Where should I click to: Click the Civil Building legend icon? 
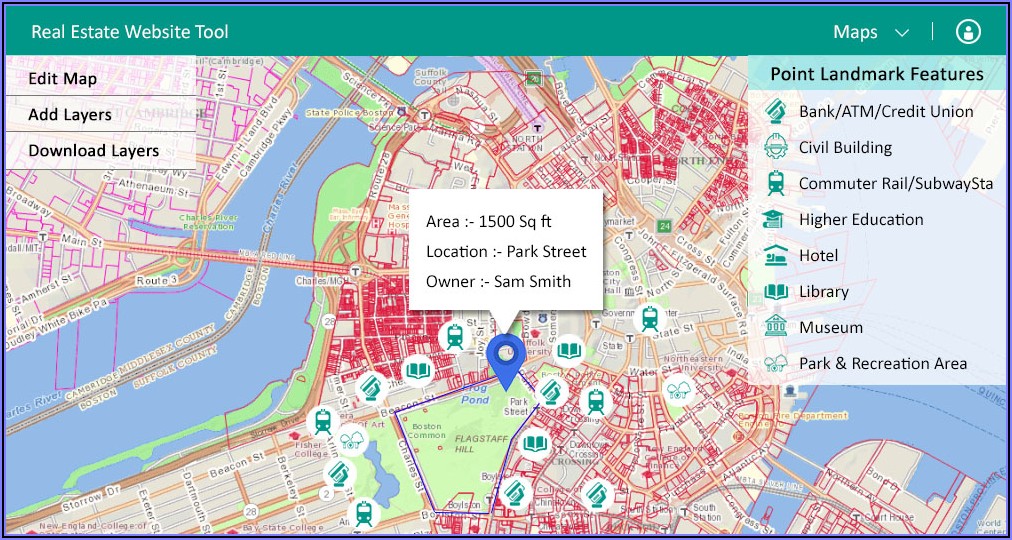[775, 147]
